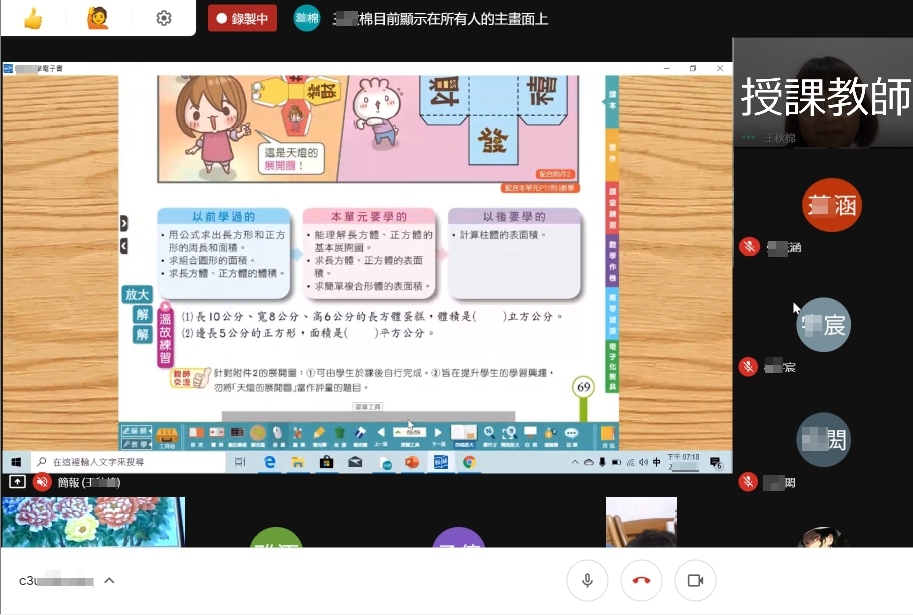Expand the meeting details chevron at bottom left
The height and width of the screenshot is (615, 913).
tap(109, 580)
